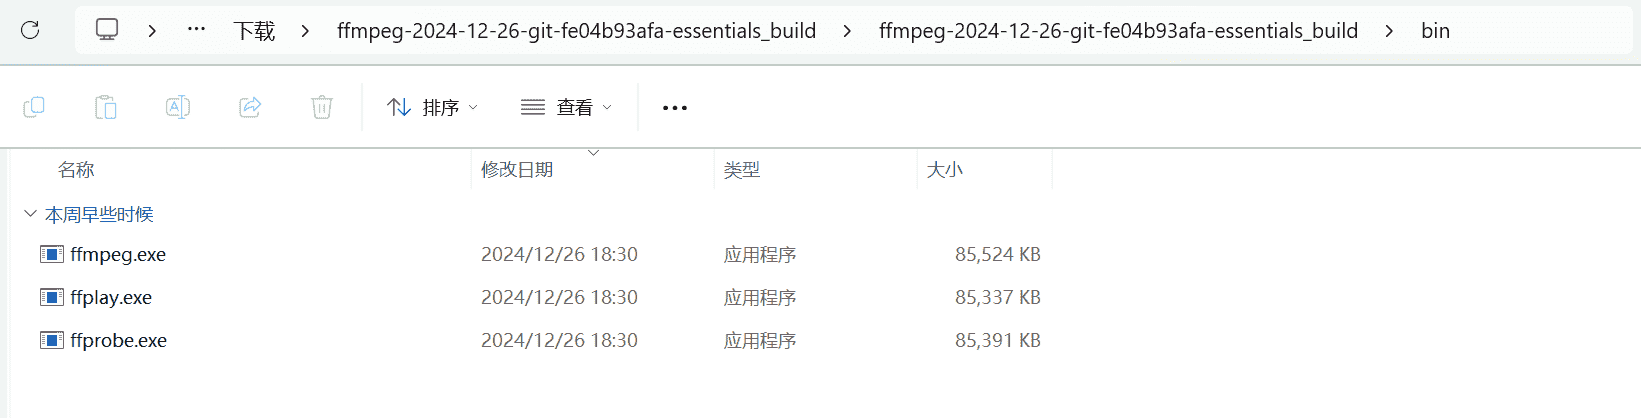1641x418 pixels.
Task: Click the copy icon in toolbar
Action: pyautogui.click(x=34, y=107)
